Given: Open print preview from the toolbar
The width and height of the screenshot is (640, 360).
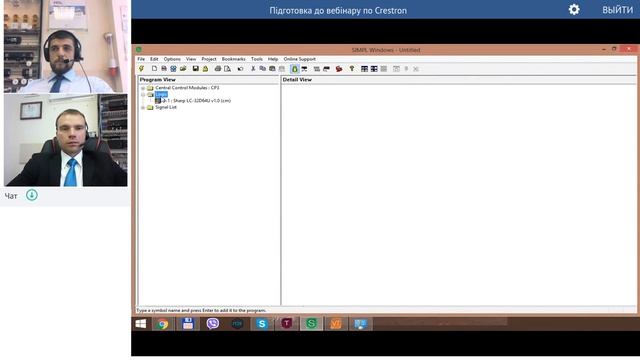Looking at the screenshot, I should (x=227, y=69).
